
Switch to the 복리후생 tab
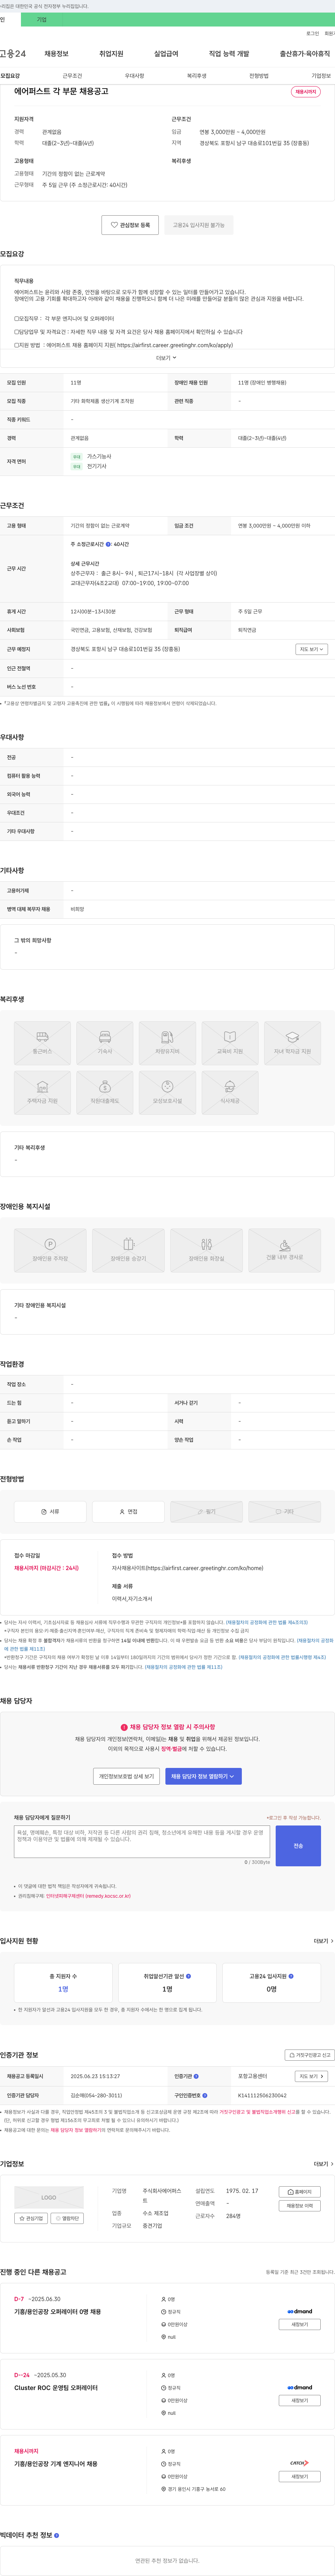[197, 76]
